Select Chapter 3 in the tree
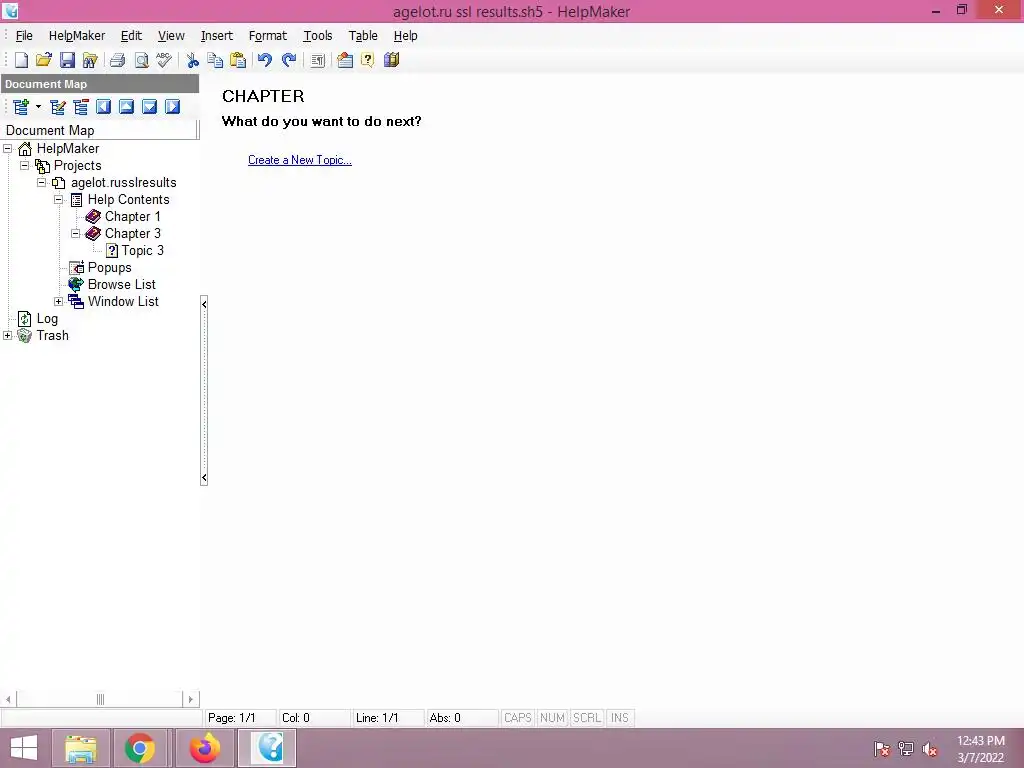The width and height of the screenshot is (1024, 768). tap(133, 233)
